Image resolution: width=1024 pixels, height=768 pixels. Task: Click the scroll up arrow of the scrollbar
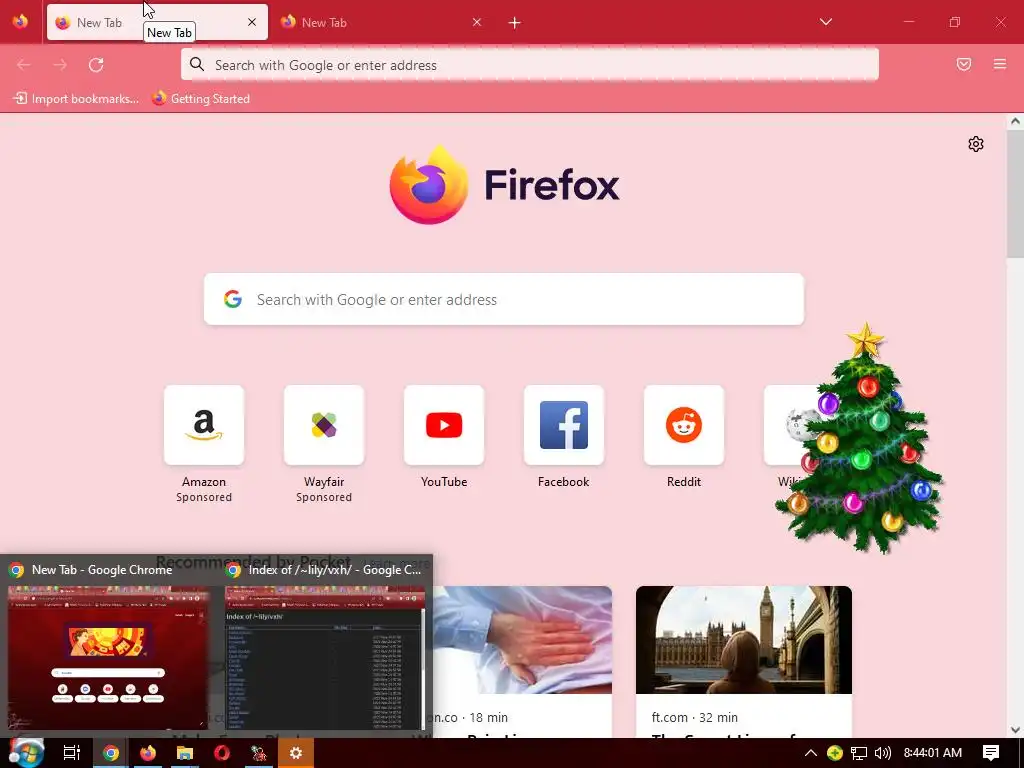tap(1015, 121)
